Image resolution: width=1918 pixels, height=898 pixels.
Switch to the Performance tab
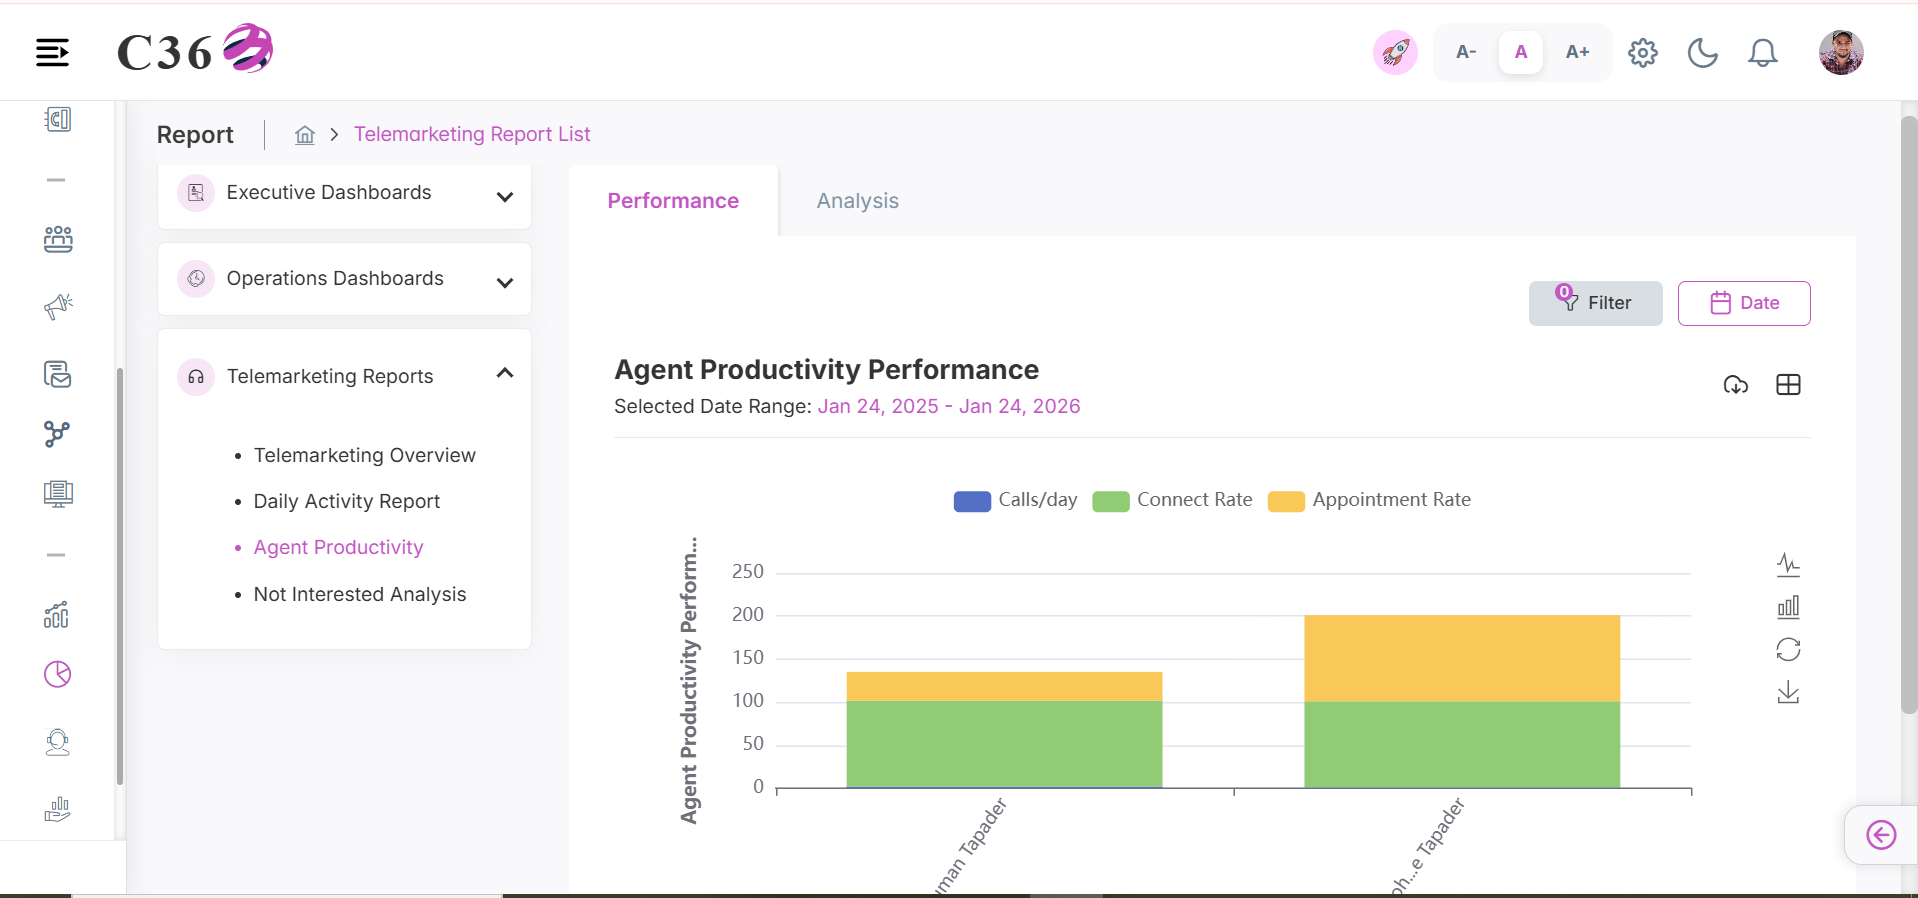coord(673,201)
